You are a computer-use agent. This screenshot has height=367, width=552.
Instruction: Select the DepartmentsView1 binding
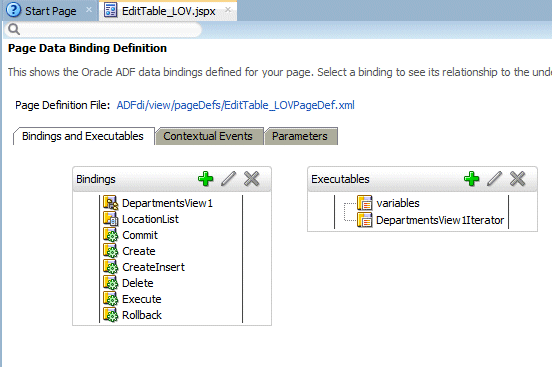point(167,203)
